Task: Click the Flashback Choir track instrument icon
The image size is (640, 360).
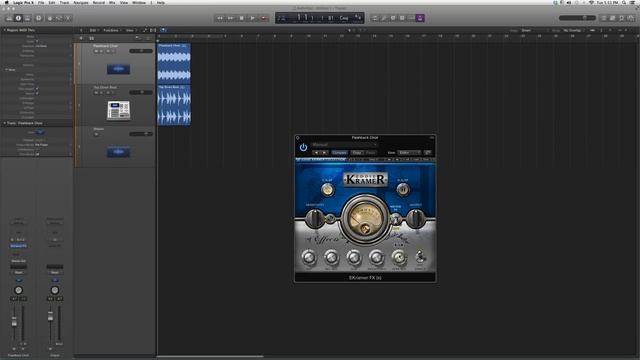Action: tap(118, 69)
